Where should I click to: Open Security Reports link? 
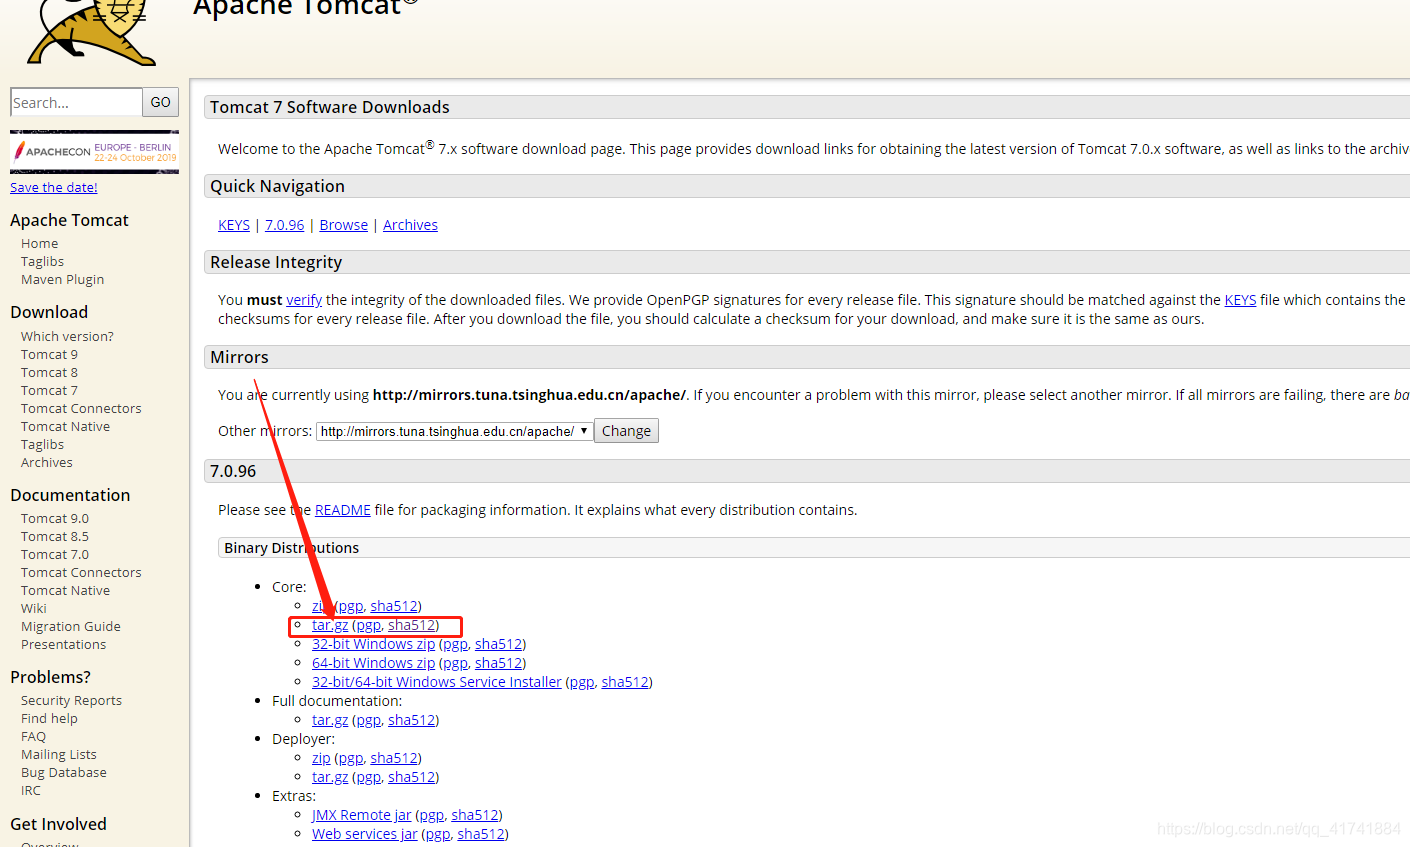tap(71, 700)
